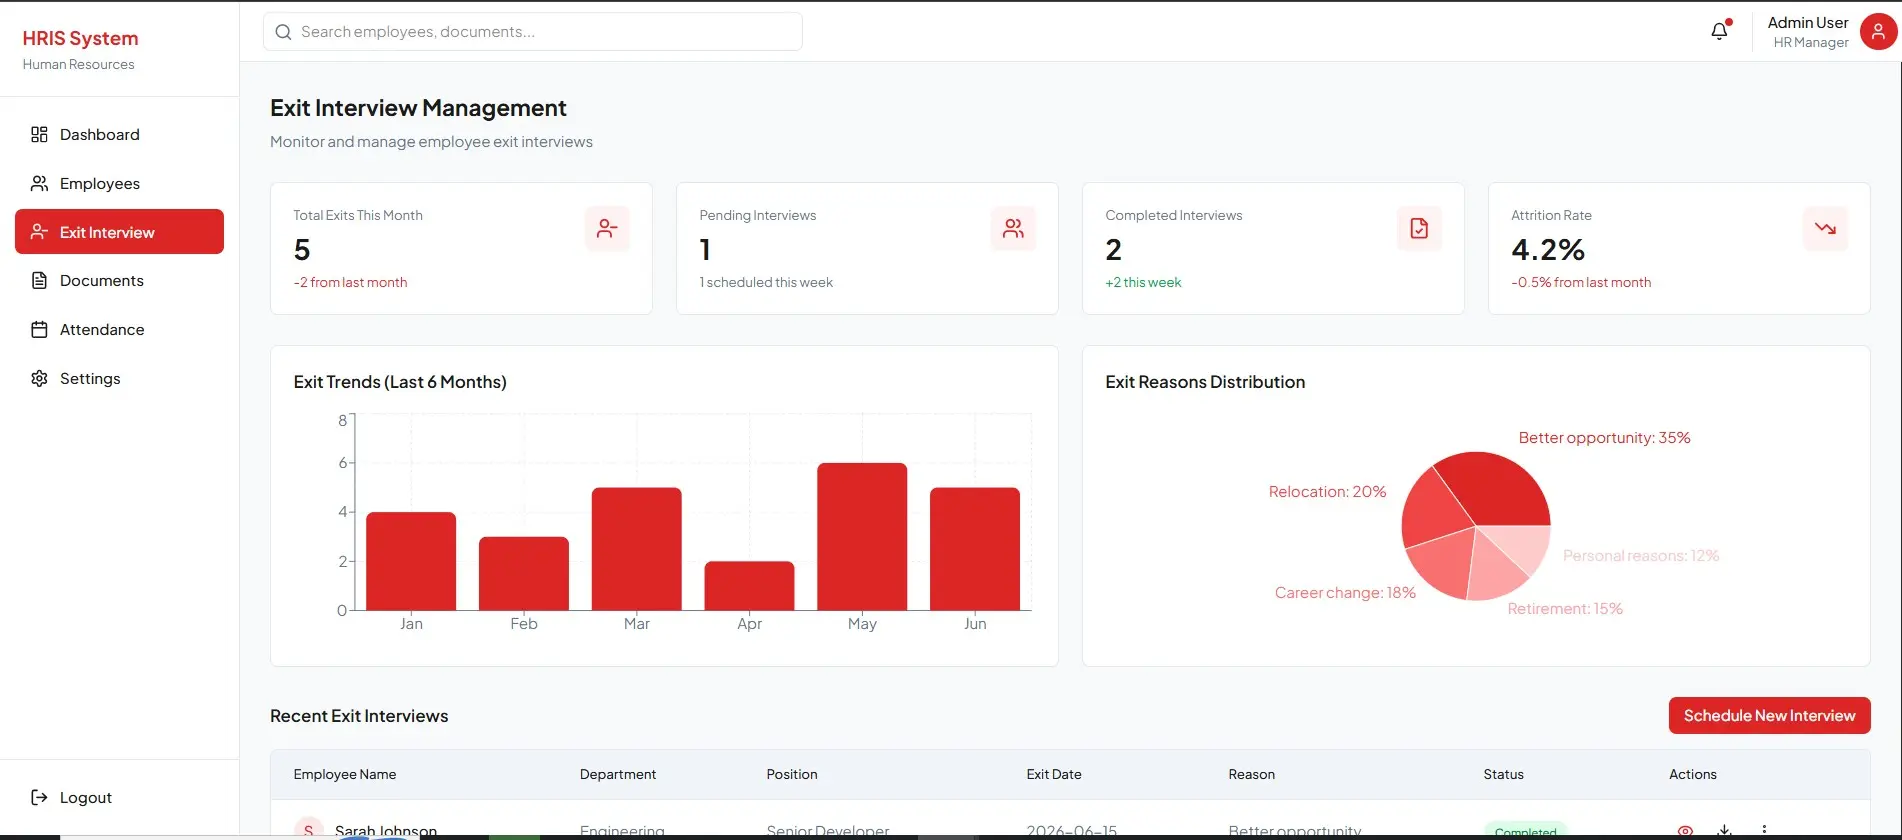Download Sarah Johnson's interview record

coord(1725,831)
